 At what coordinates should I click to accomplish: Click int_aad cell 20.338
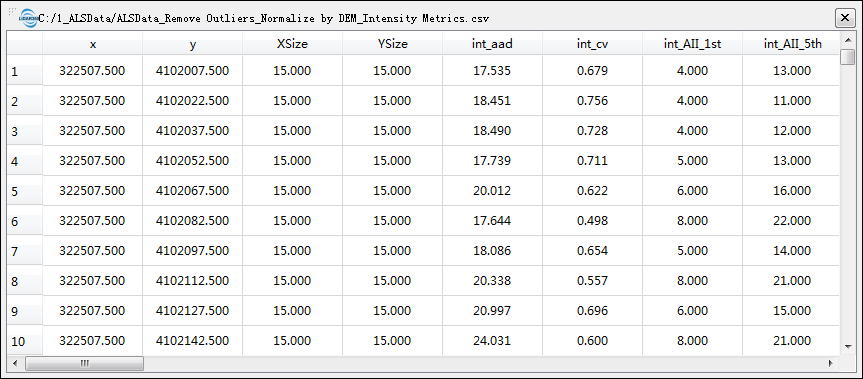click(492, 281)
